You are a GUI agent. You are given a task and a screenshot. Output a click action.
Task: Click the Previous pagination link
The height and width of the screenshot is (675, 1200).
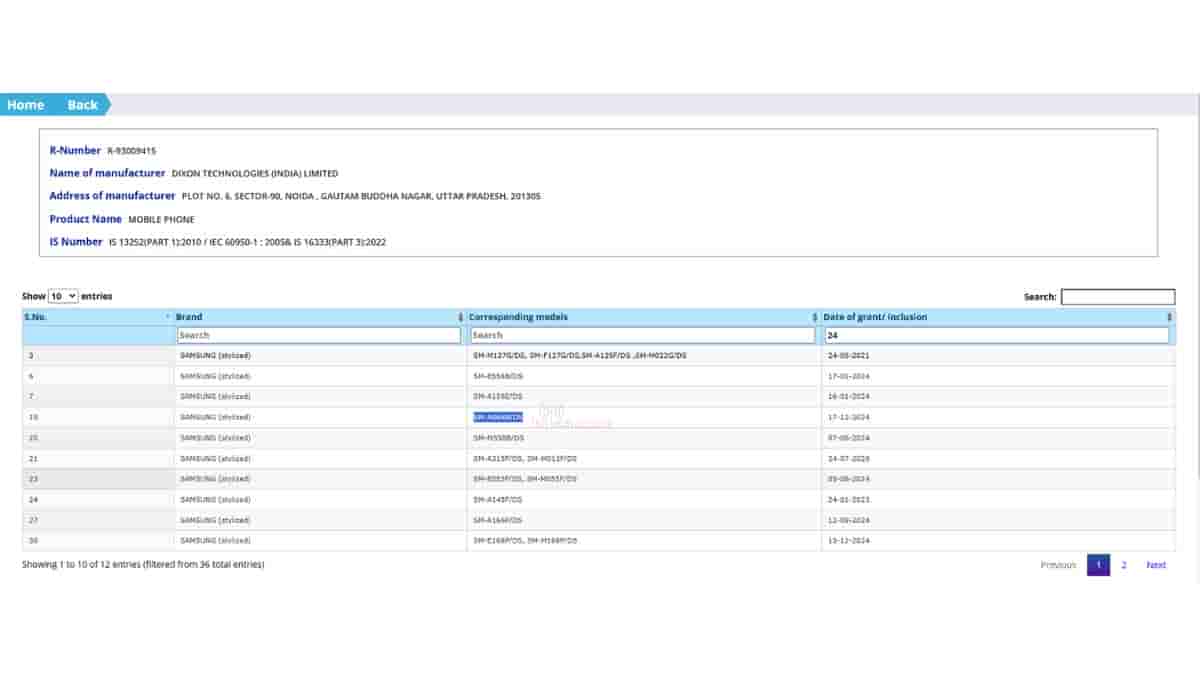pos(1058,565)
